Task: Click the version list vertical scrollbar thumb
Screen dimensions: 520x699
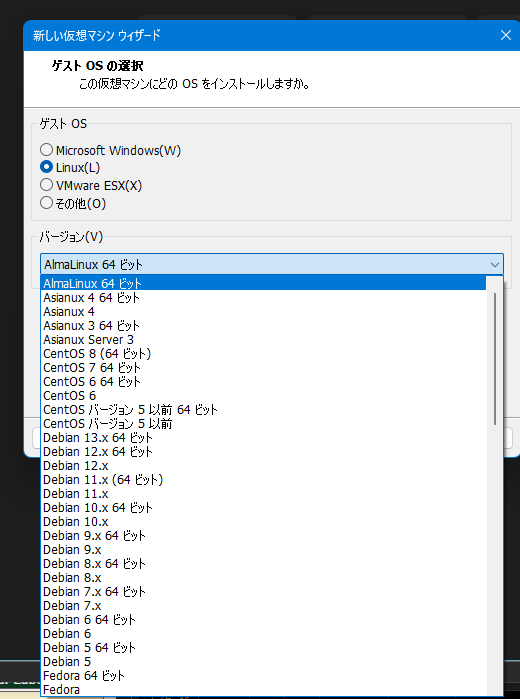Action: [495, 359]
